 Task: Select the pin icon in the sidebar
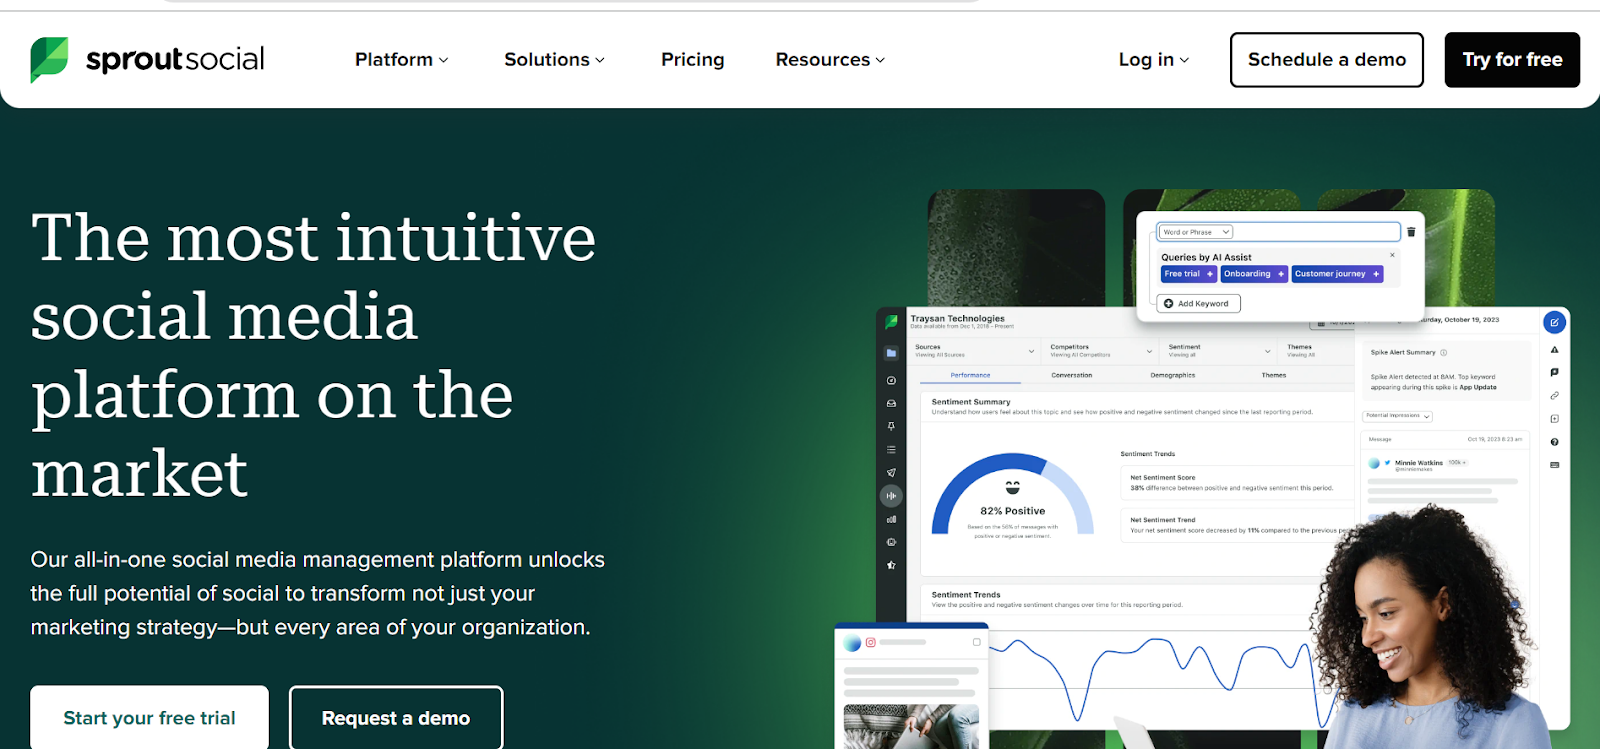pos(891,426)
